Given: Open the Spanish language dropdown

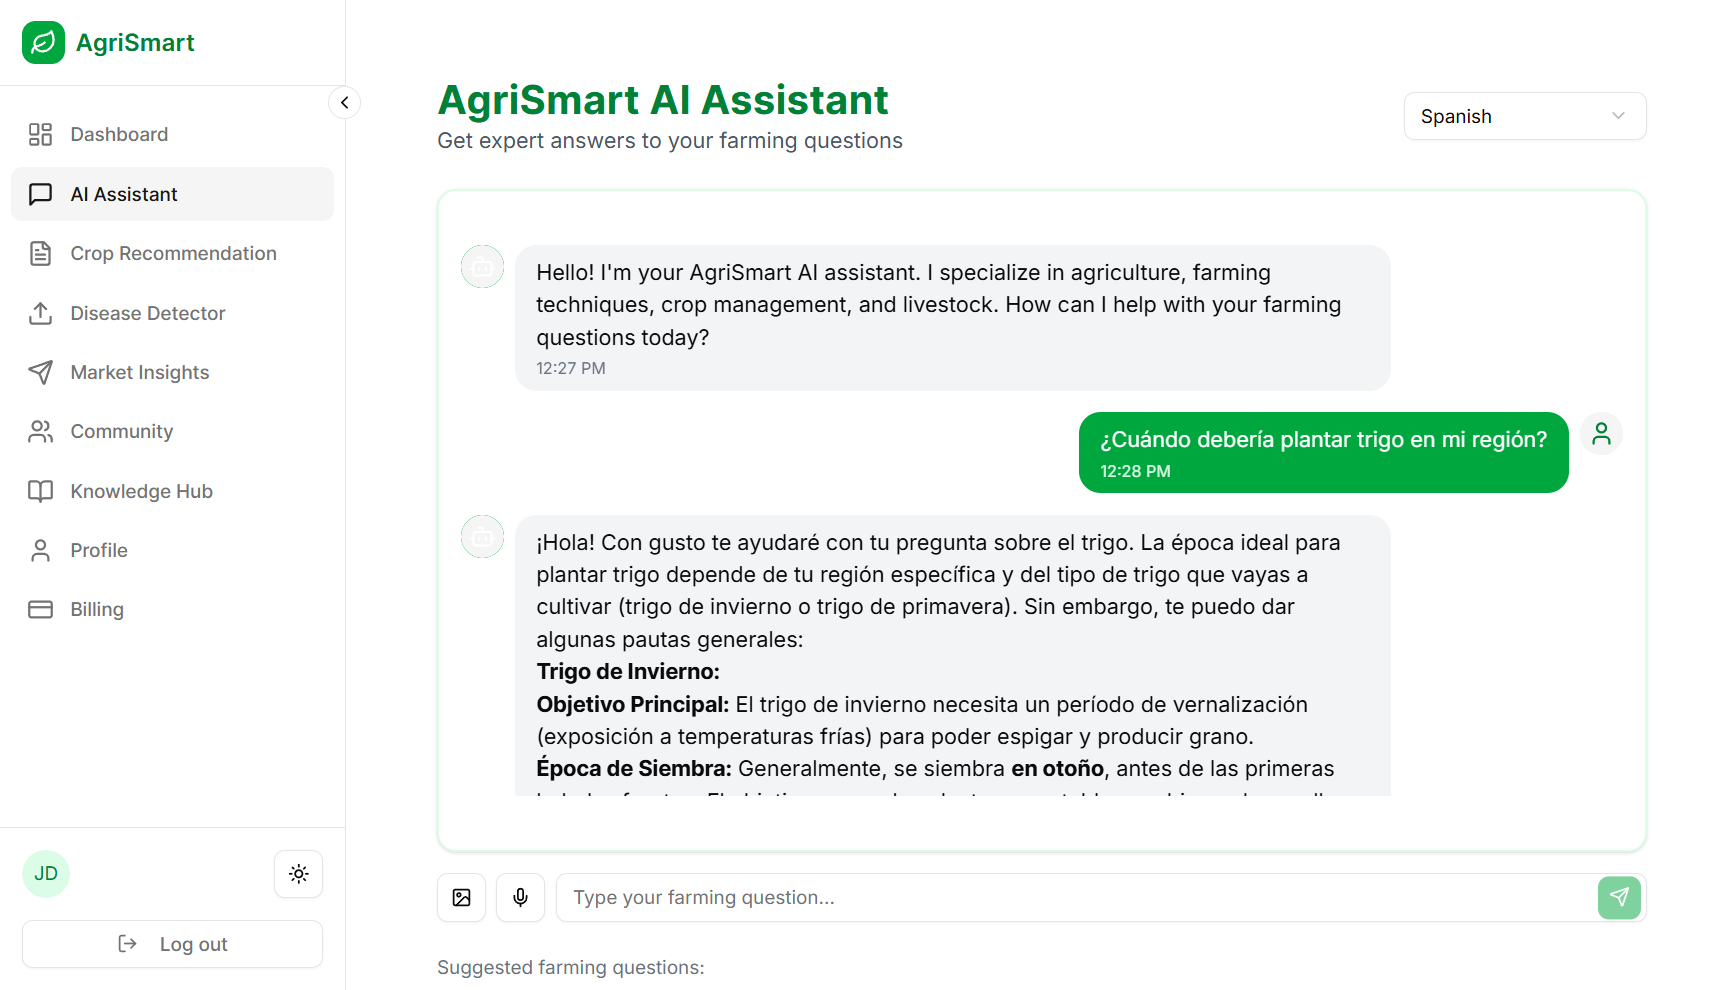Looking at the screenshot, I should [1524, 117].
